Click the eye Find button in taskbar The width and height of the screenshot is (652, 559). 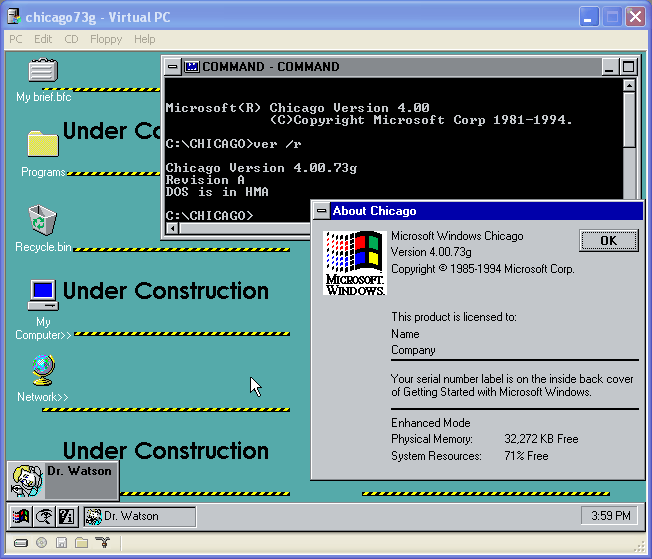pyautogui.click(x=44, y=517)
